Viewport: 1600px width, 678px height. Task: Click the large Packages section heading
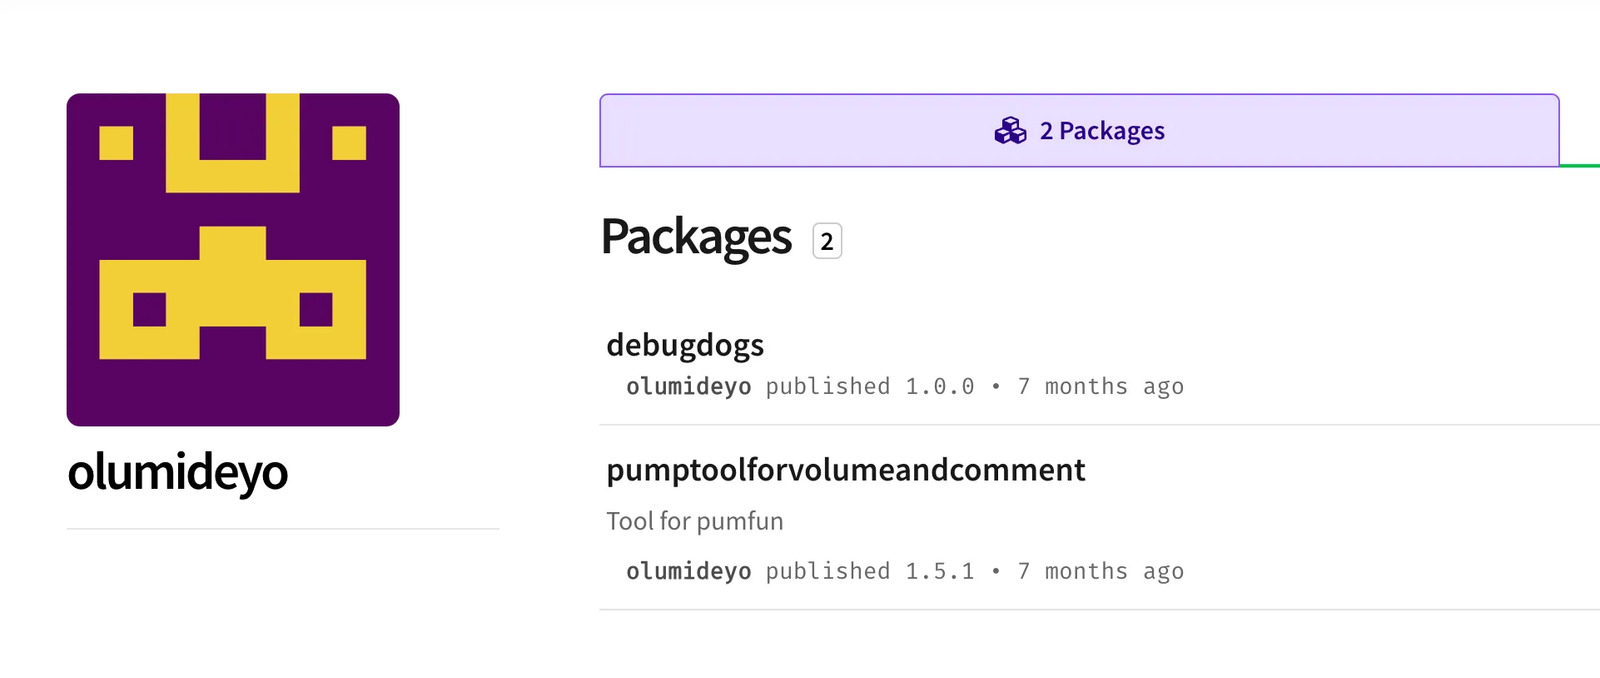click(696, 238)
